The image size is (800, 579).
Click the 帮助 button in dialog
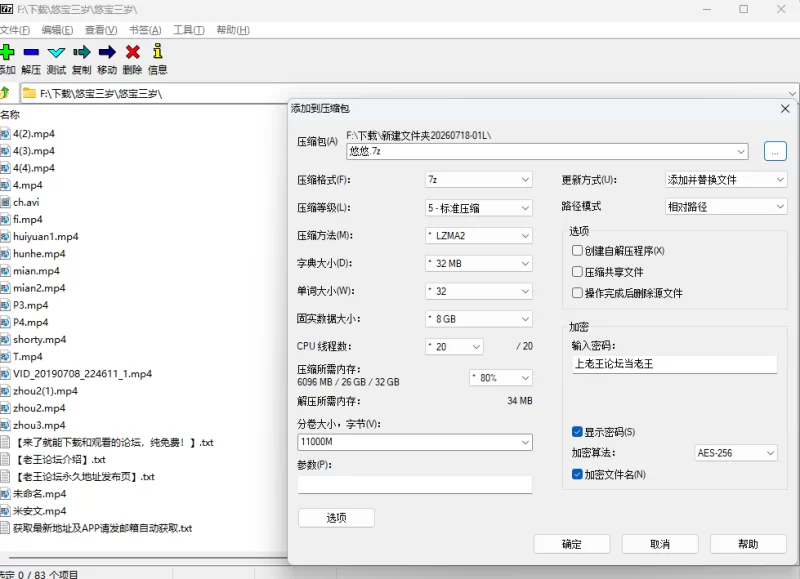point(748,544)
